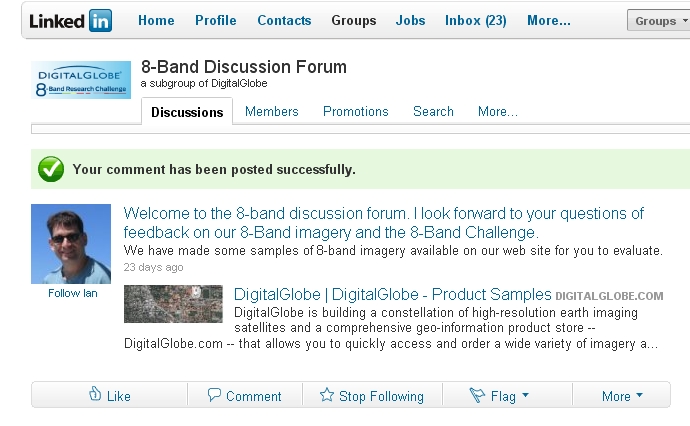Open Inbox (23) in top navigation
Image resolution: width=690 pixels, height=426 pixels.
(476, 20)
